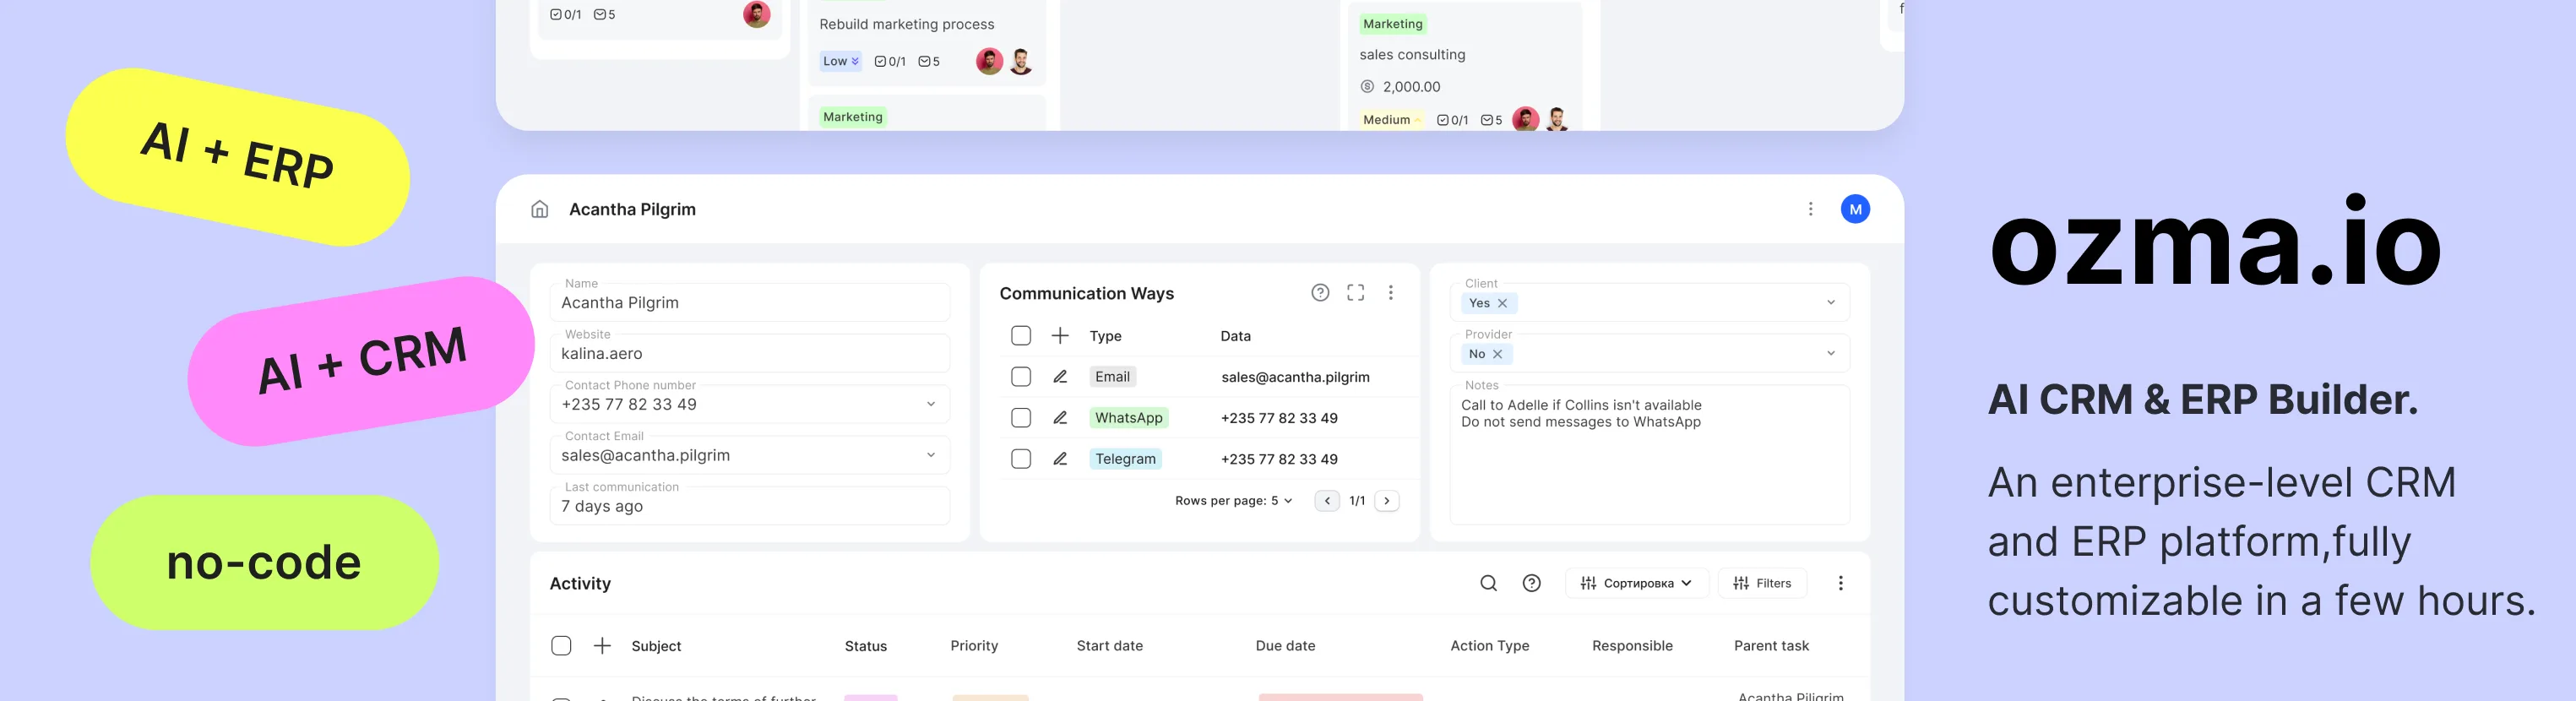Sort by the Action Type column
2576x701 pixels.
coord(1489,646)
